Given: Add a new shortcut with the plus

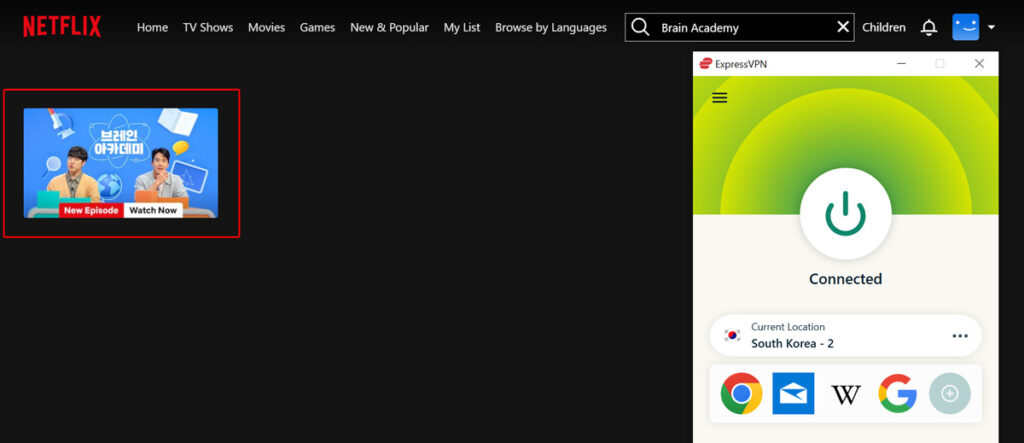Looking at the screenshot, I should 950,393.
